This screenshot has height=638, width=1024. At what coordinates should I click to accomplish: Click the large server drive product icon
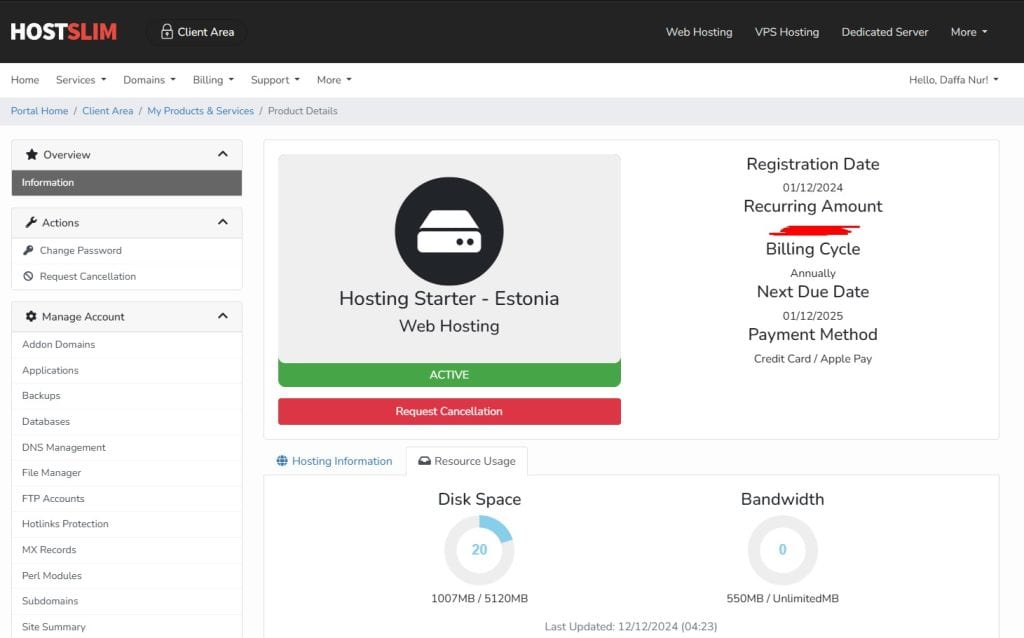coord(449,231)
